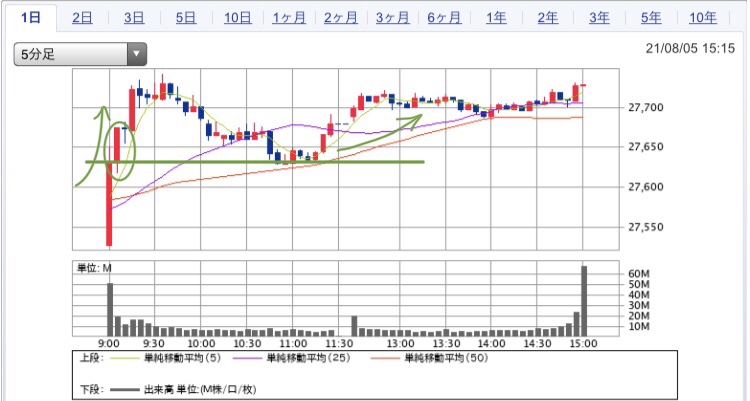Click the 11:30 time axis label
This screenshot has height=401, width=750.
pos(339,344)
